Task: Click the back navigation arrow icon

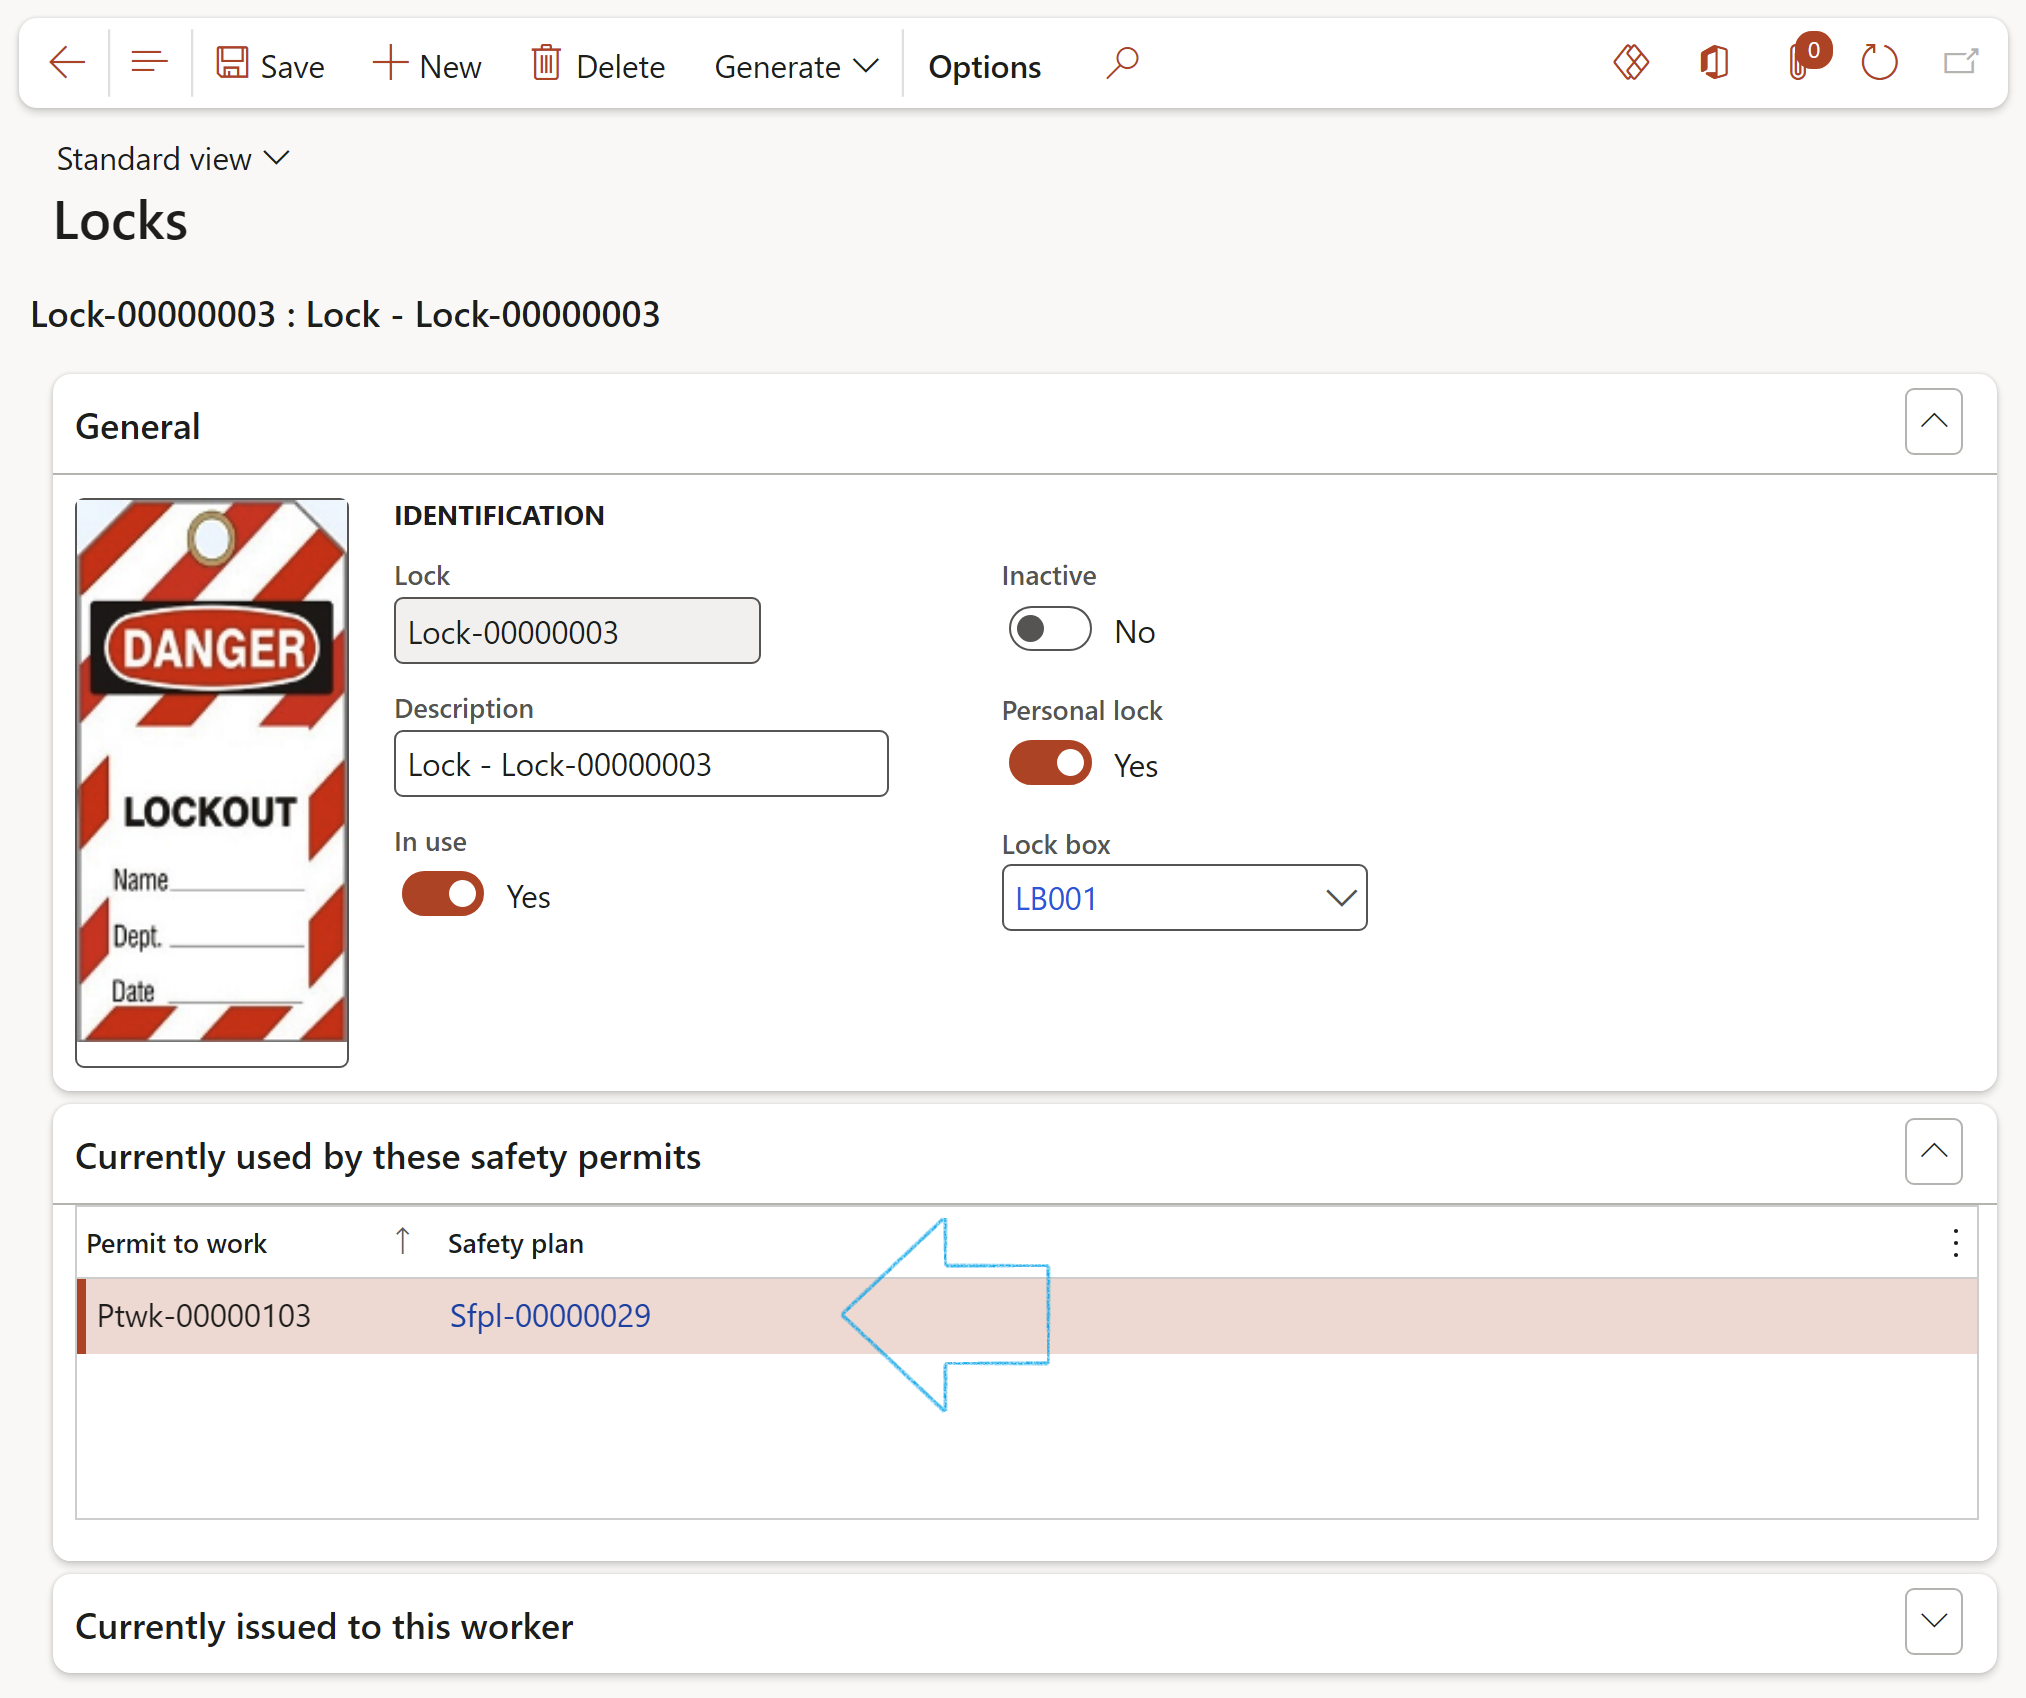Action: [62, 64]
